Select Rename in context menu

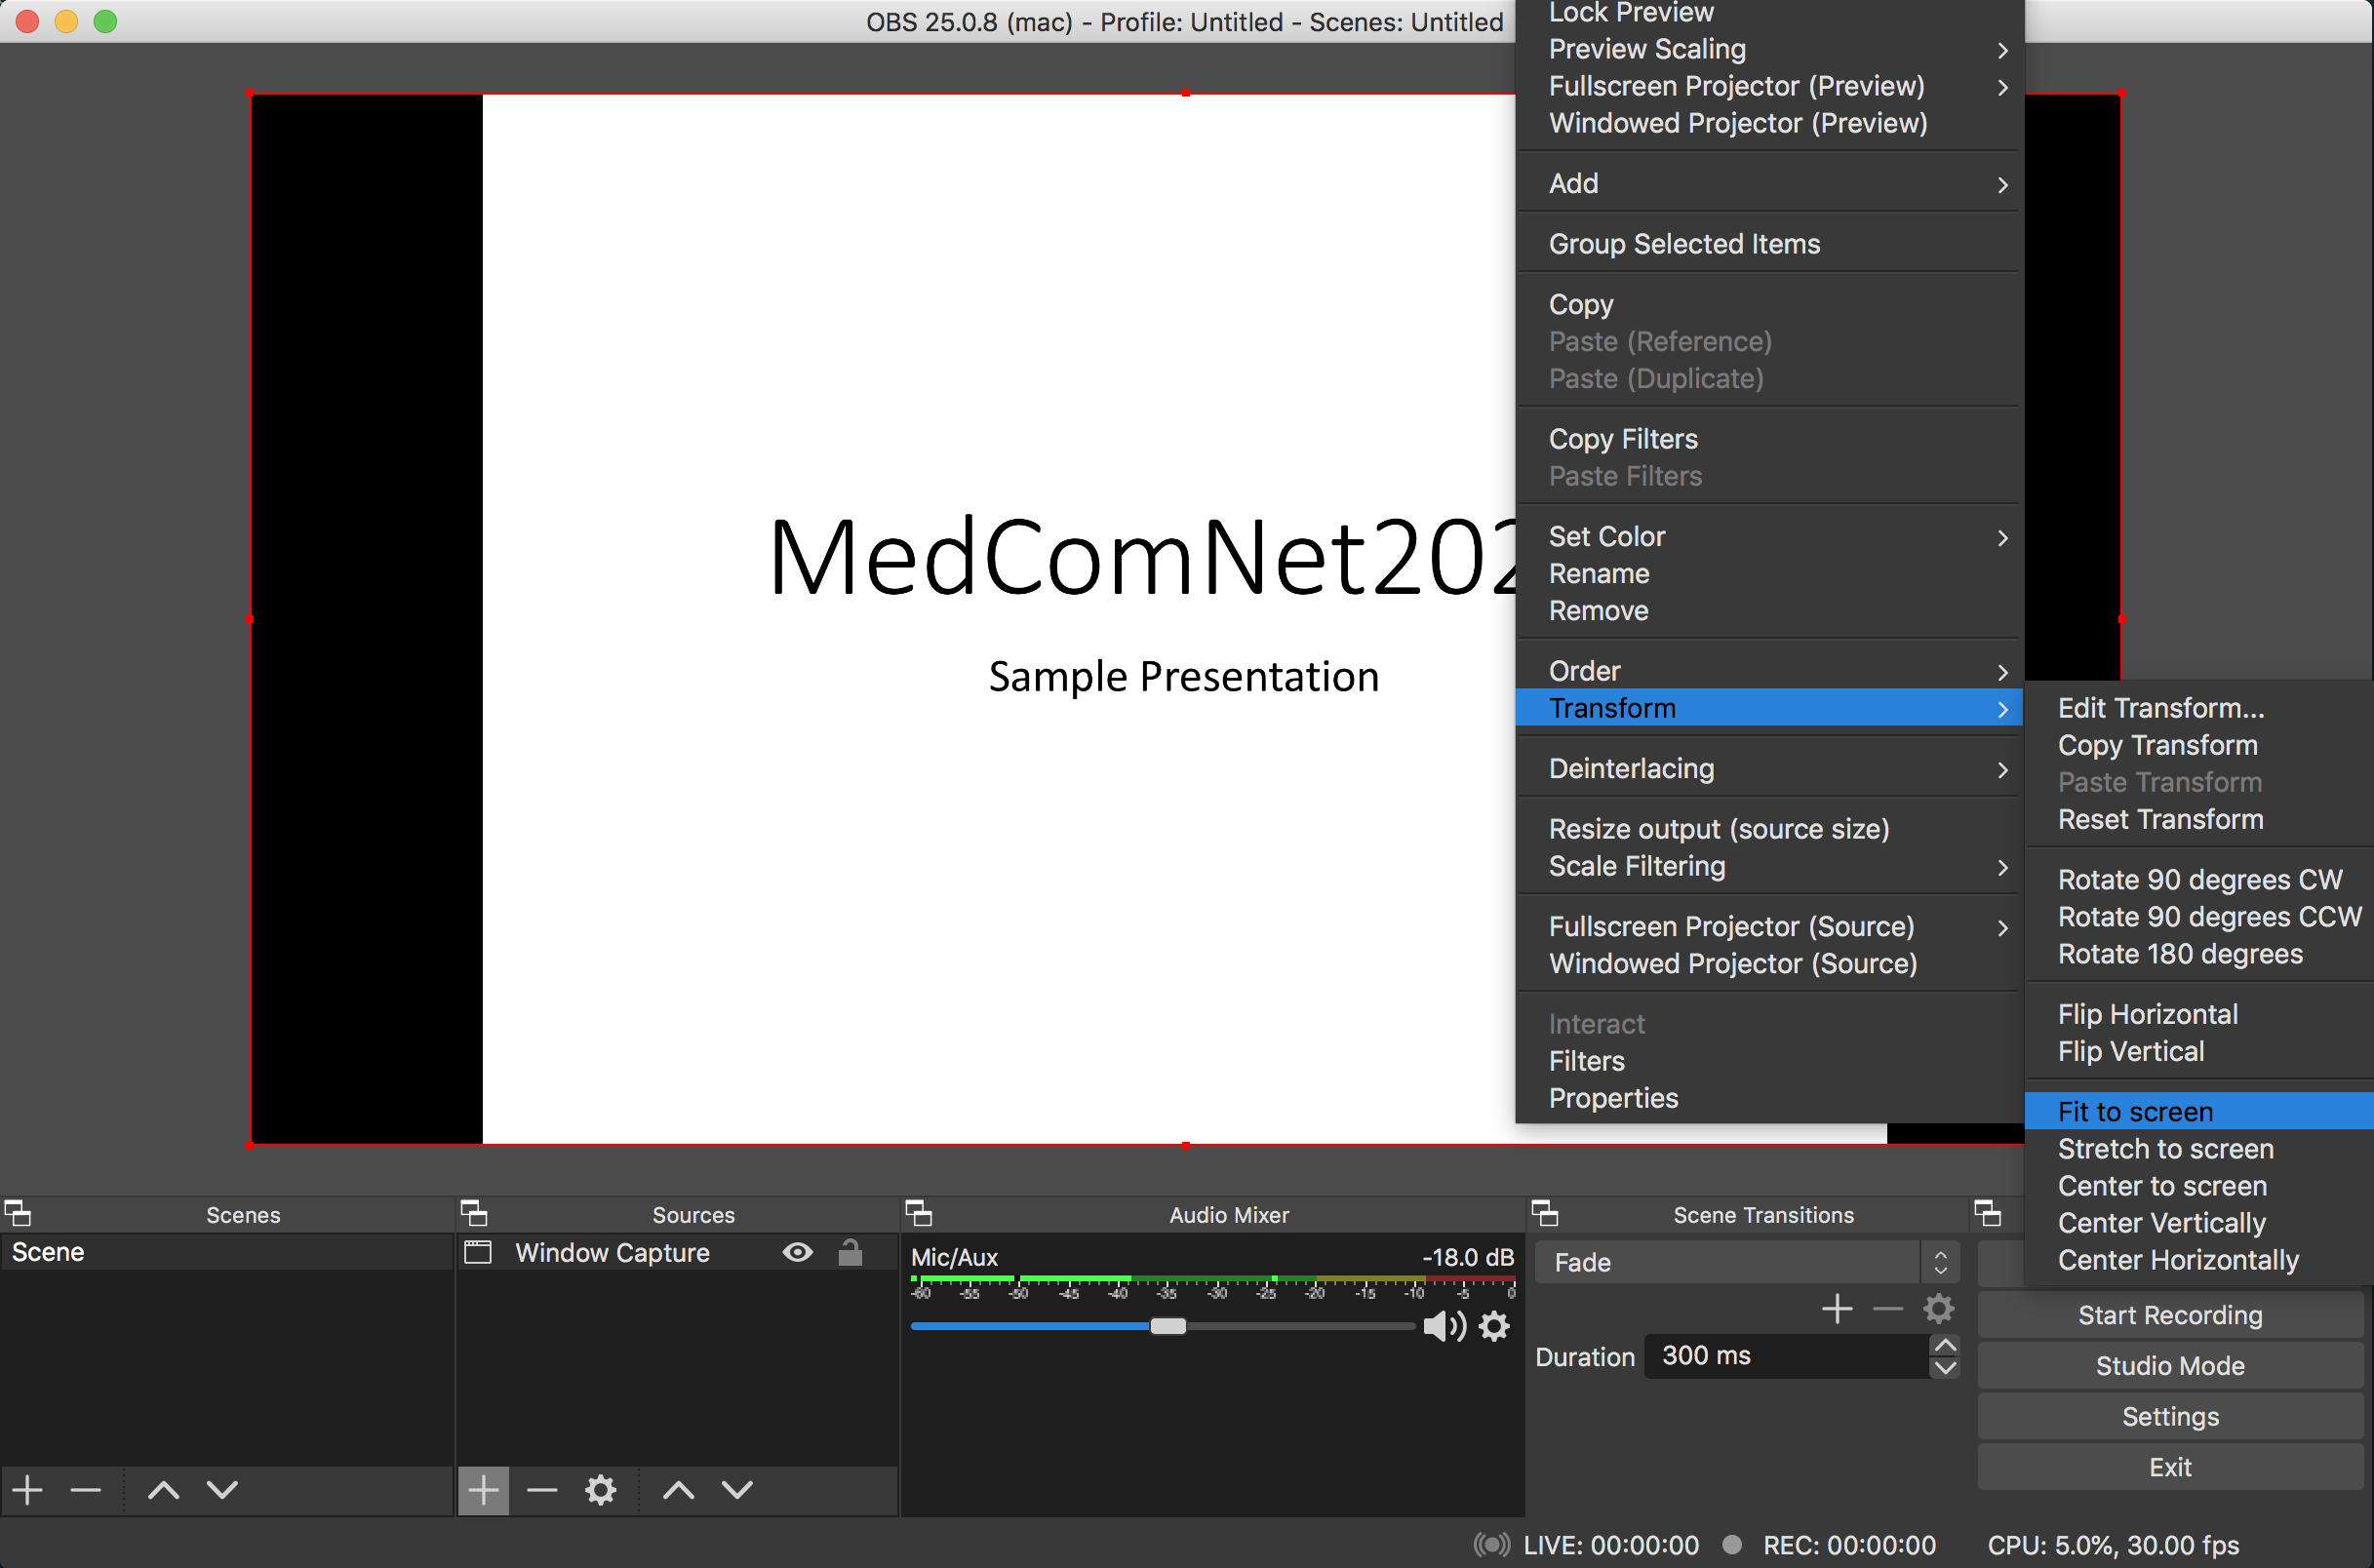[x=1769, y=574]
